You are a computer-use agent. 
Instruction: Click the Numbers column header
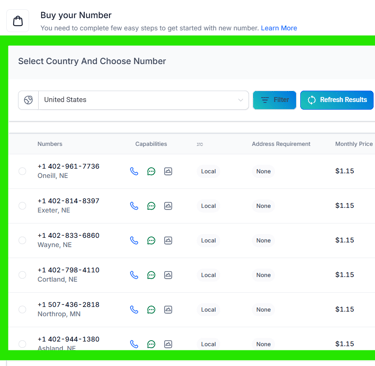tap(50, 144)
